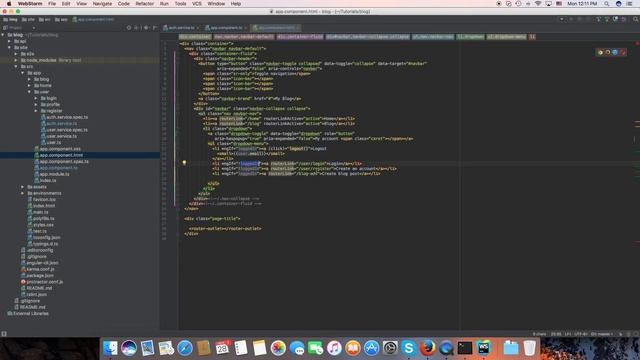Collapse the blog project root node
Screen dimensions: 640x360
(x=3, y=35)
